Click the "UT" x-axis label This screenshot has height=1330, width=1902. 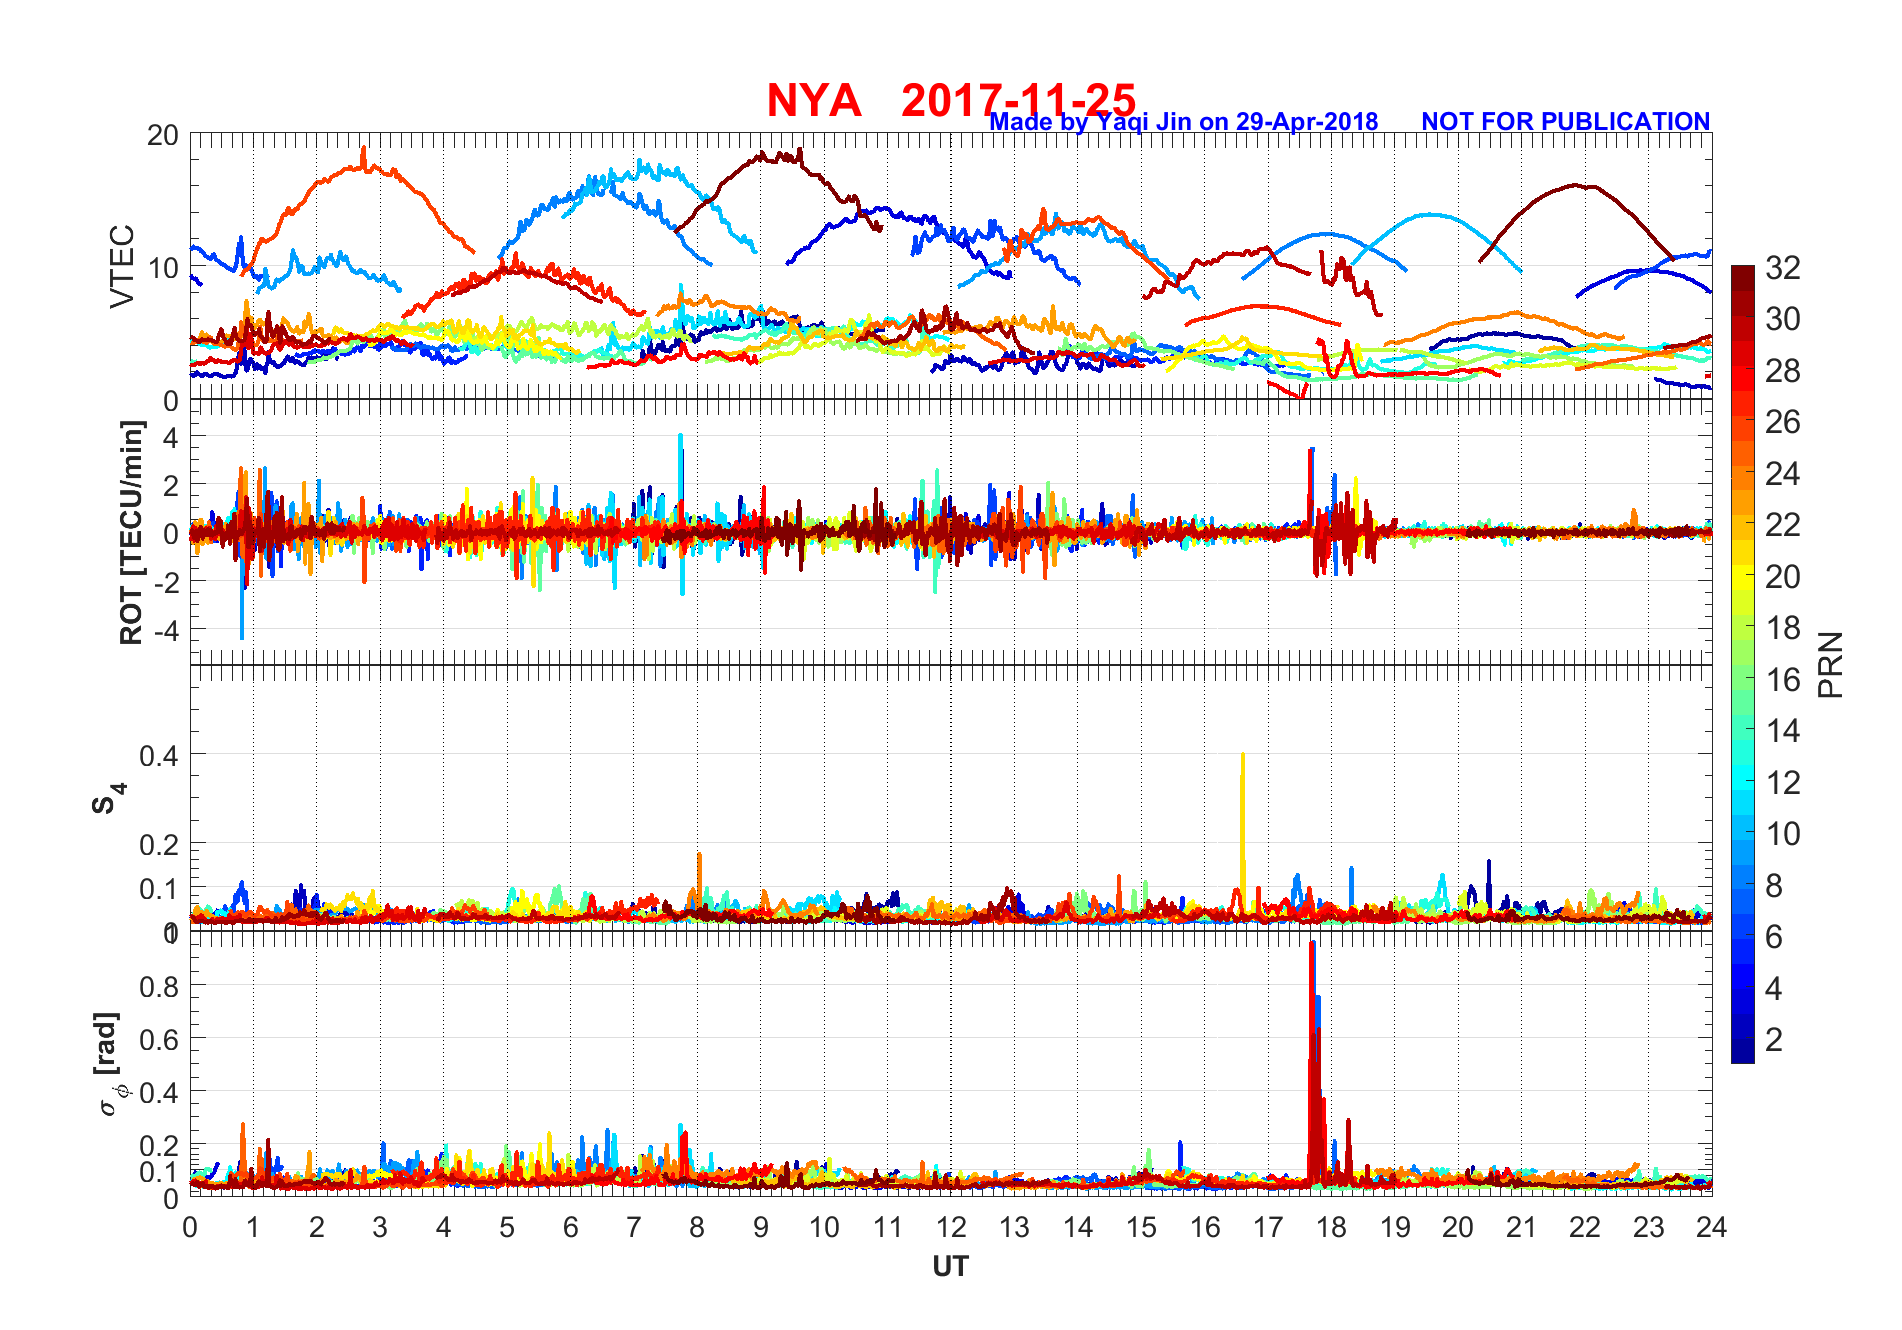point(950,1267)
